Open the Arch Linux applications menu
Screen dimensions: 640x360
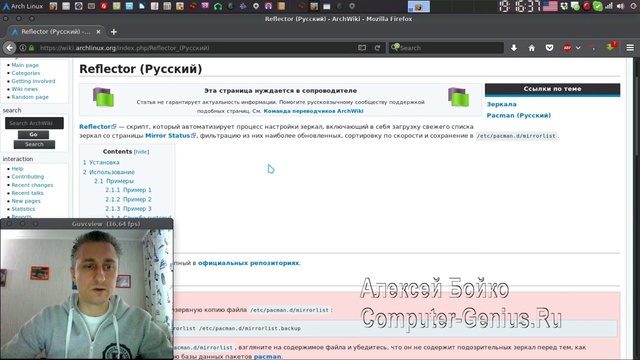pyautogui.click(x=23, y=6)
